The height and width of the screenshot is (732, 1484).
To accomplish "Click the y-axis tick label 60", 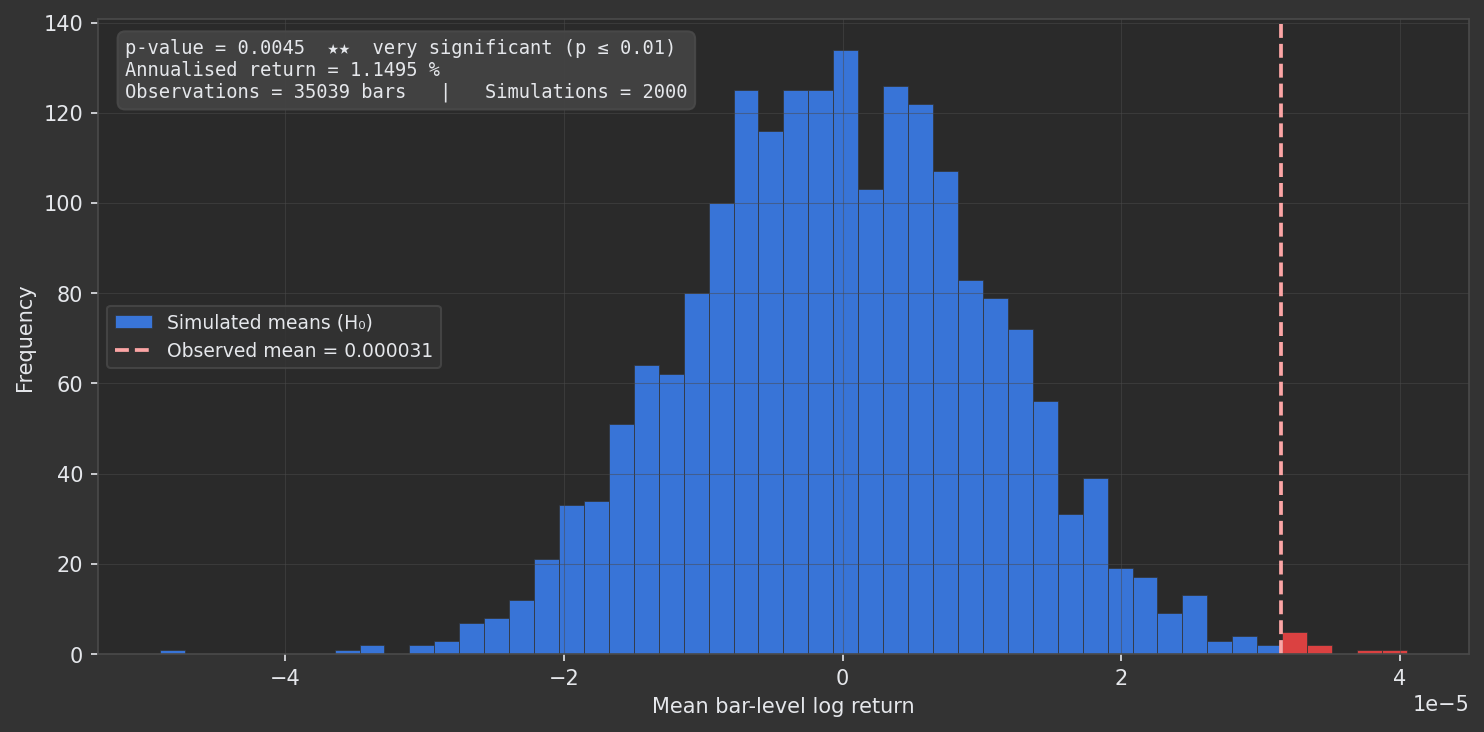I will coord(70,383).
